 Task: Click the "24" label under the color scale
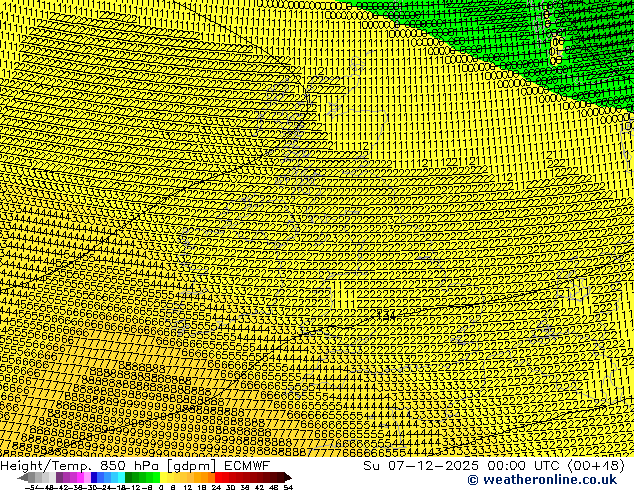click(x=216, y=487)
